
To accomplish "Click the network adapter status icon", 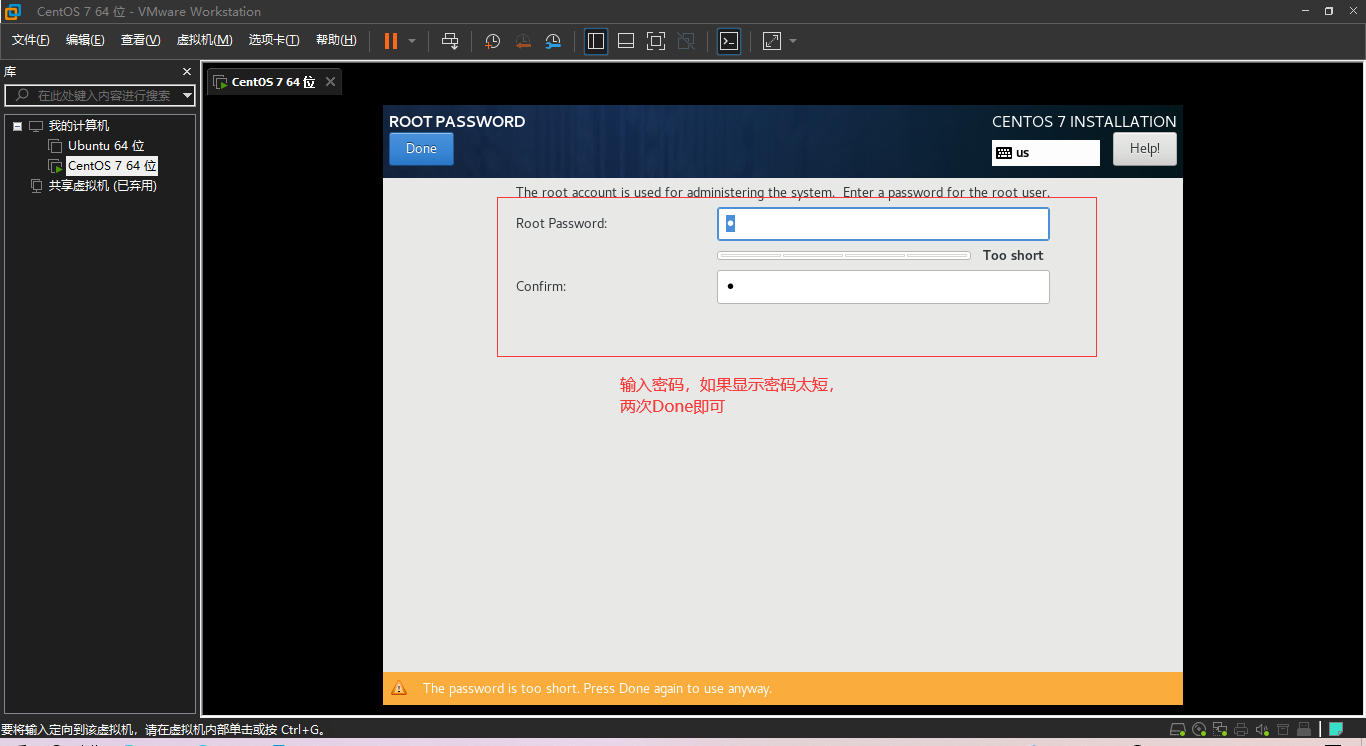I will pyautogui.click(x=1220, y=729).
